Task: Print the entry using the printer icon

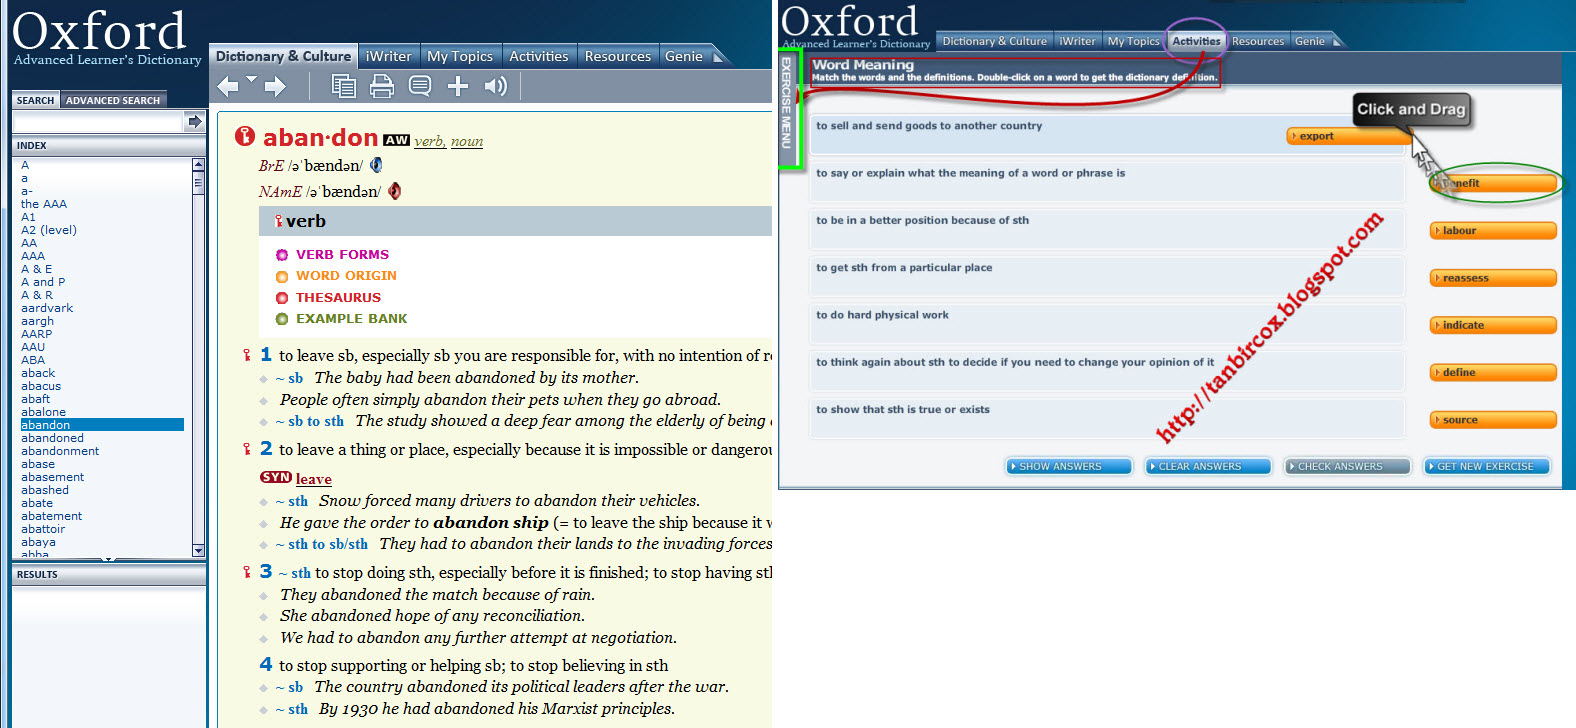Action: click(x=381, y=87)
